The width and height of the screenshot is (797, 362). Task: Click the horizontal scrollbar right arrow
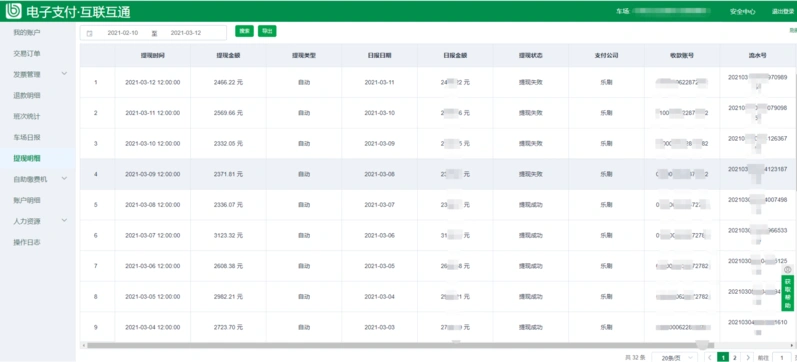click(793, 345)
